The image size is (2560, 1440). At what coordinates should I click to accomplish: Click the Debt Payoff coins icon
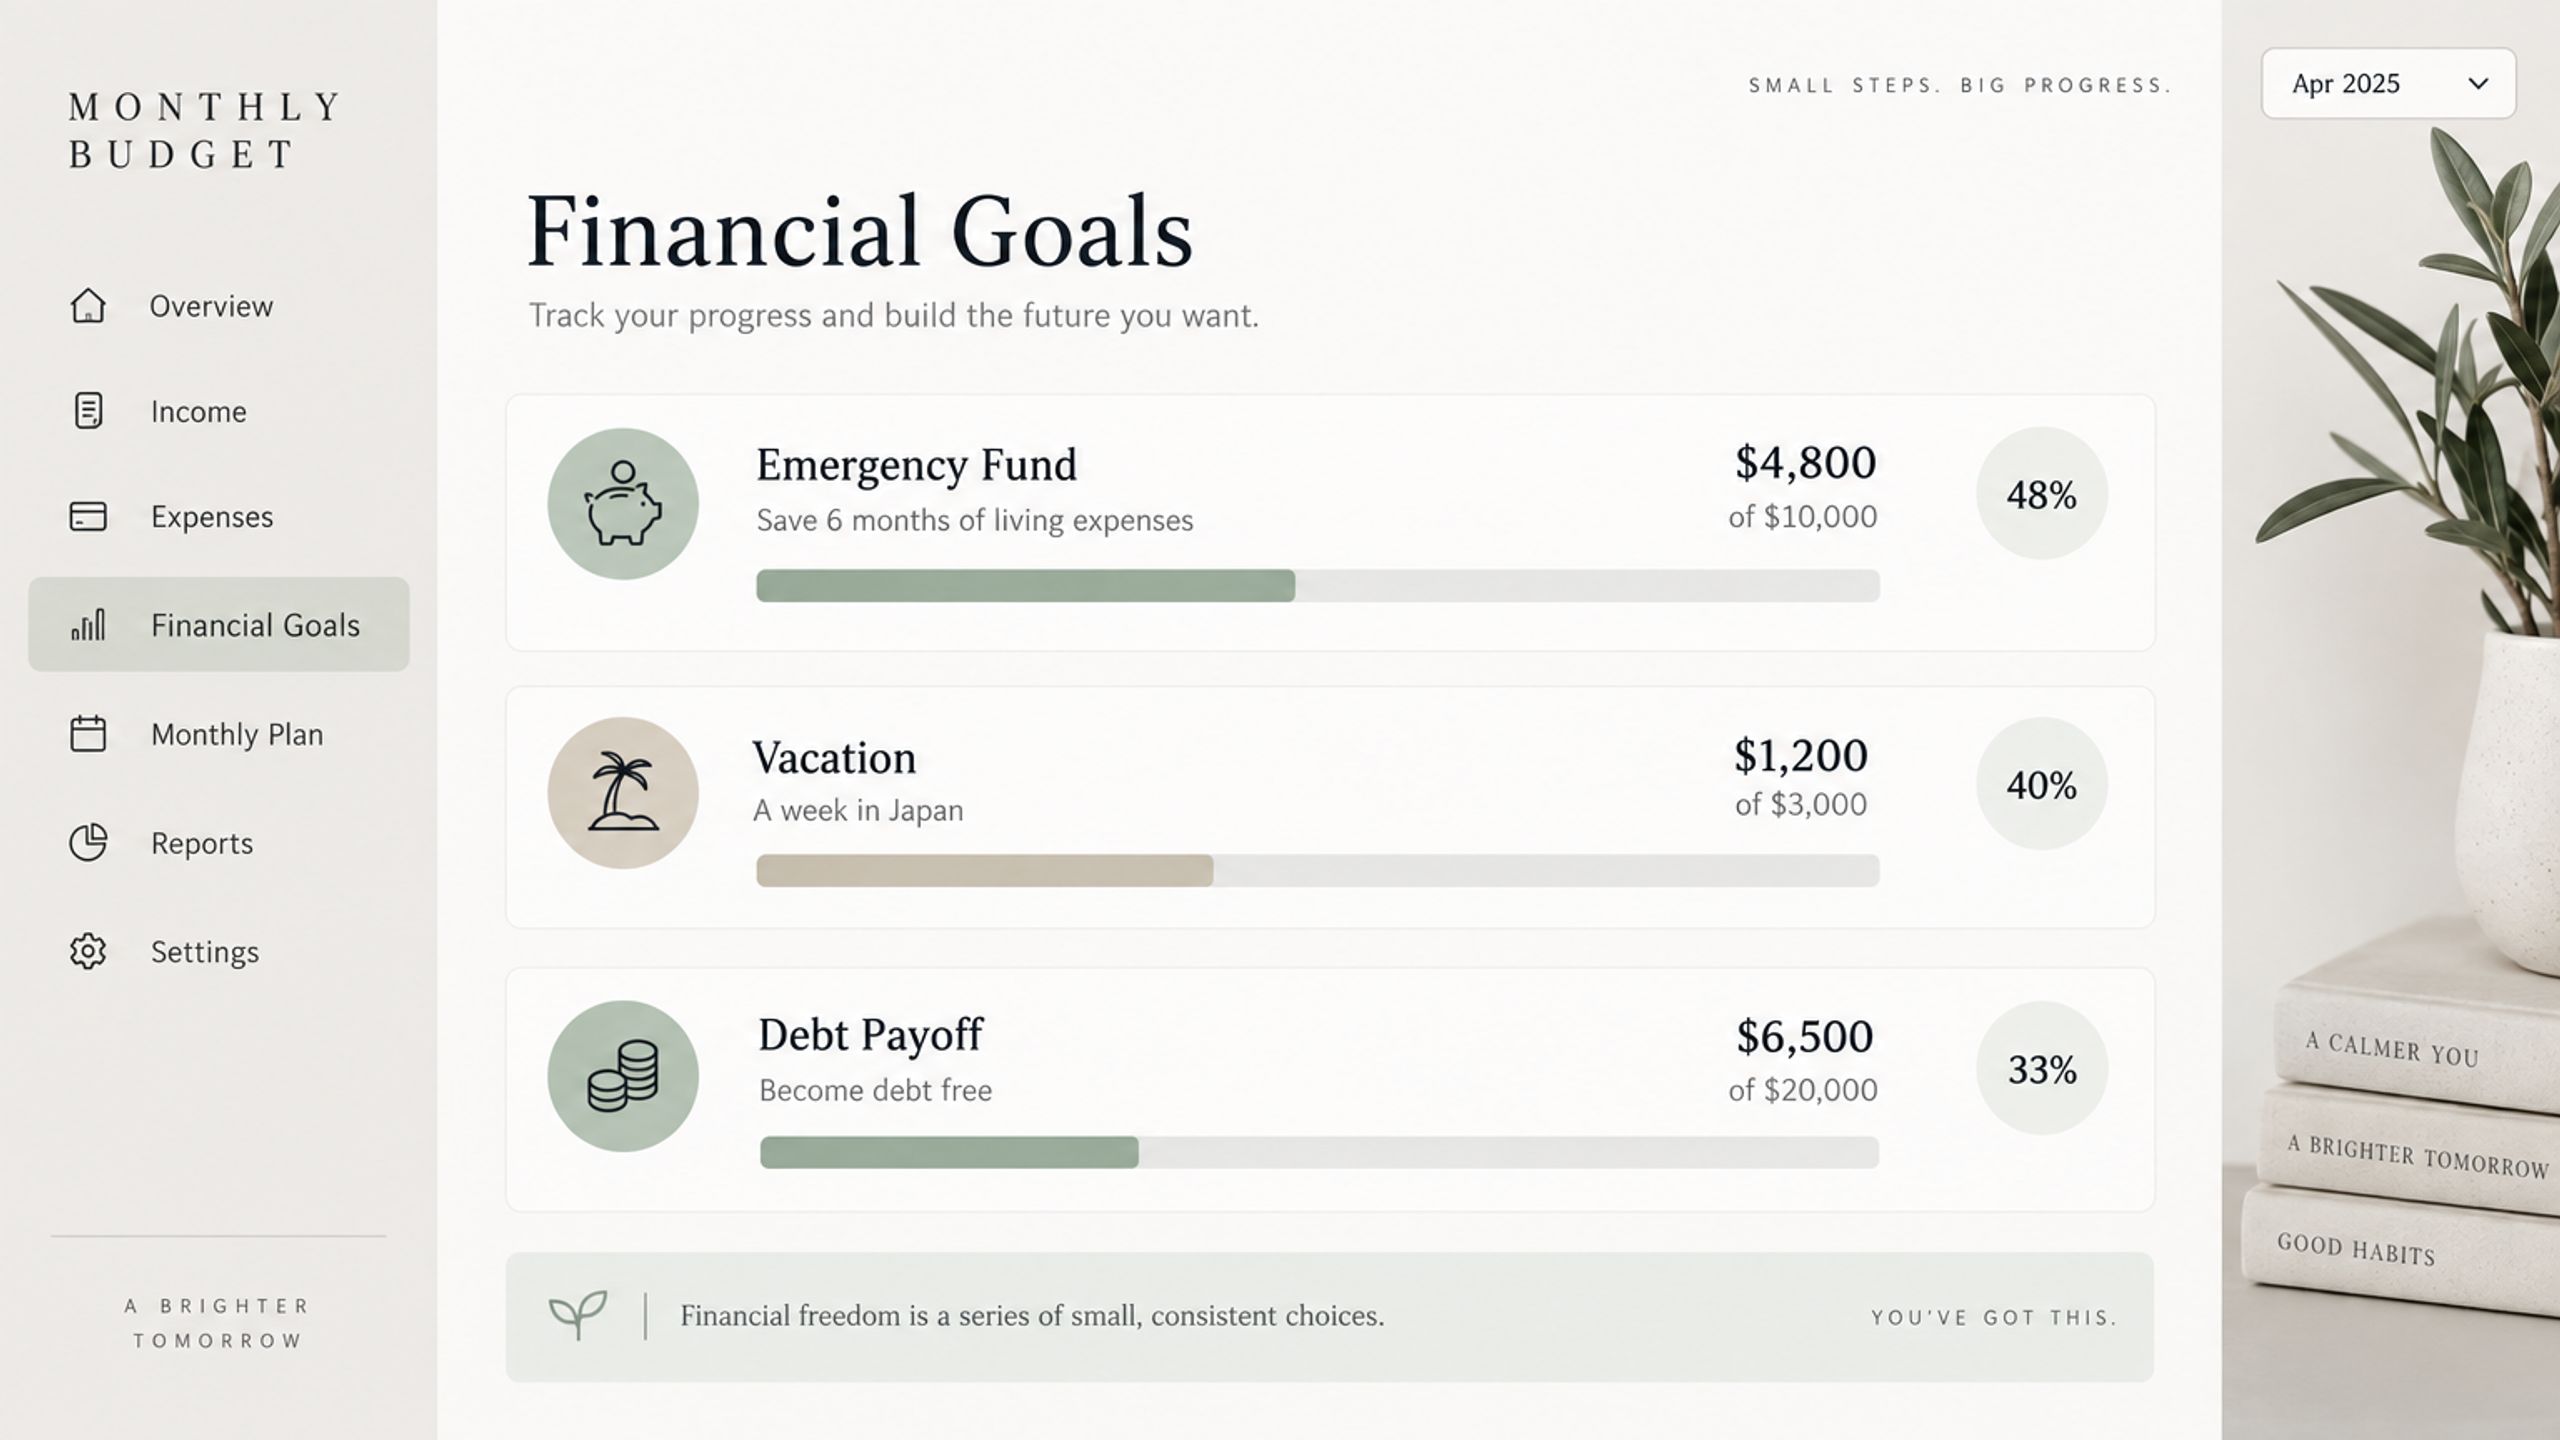pos(623,1076)
